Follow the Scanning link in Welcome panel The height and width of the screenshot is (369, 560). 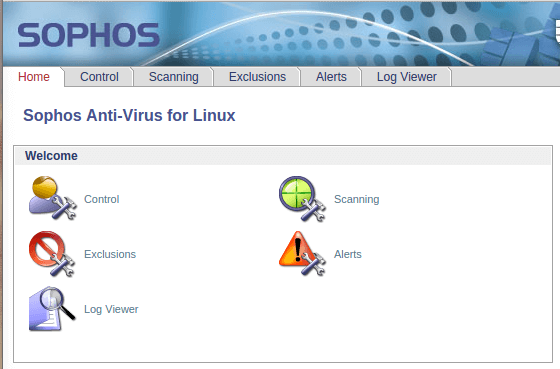pos(356,199)
